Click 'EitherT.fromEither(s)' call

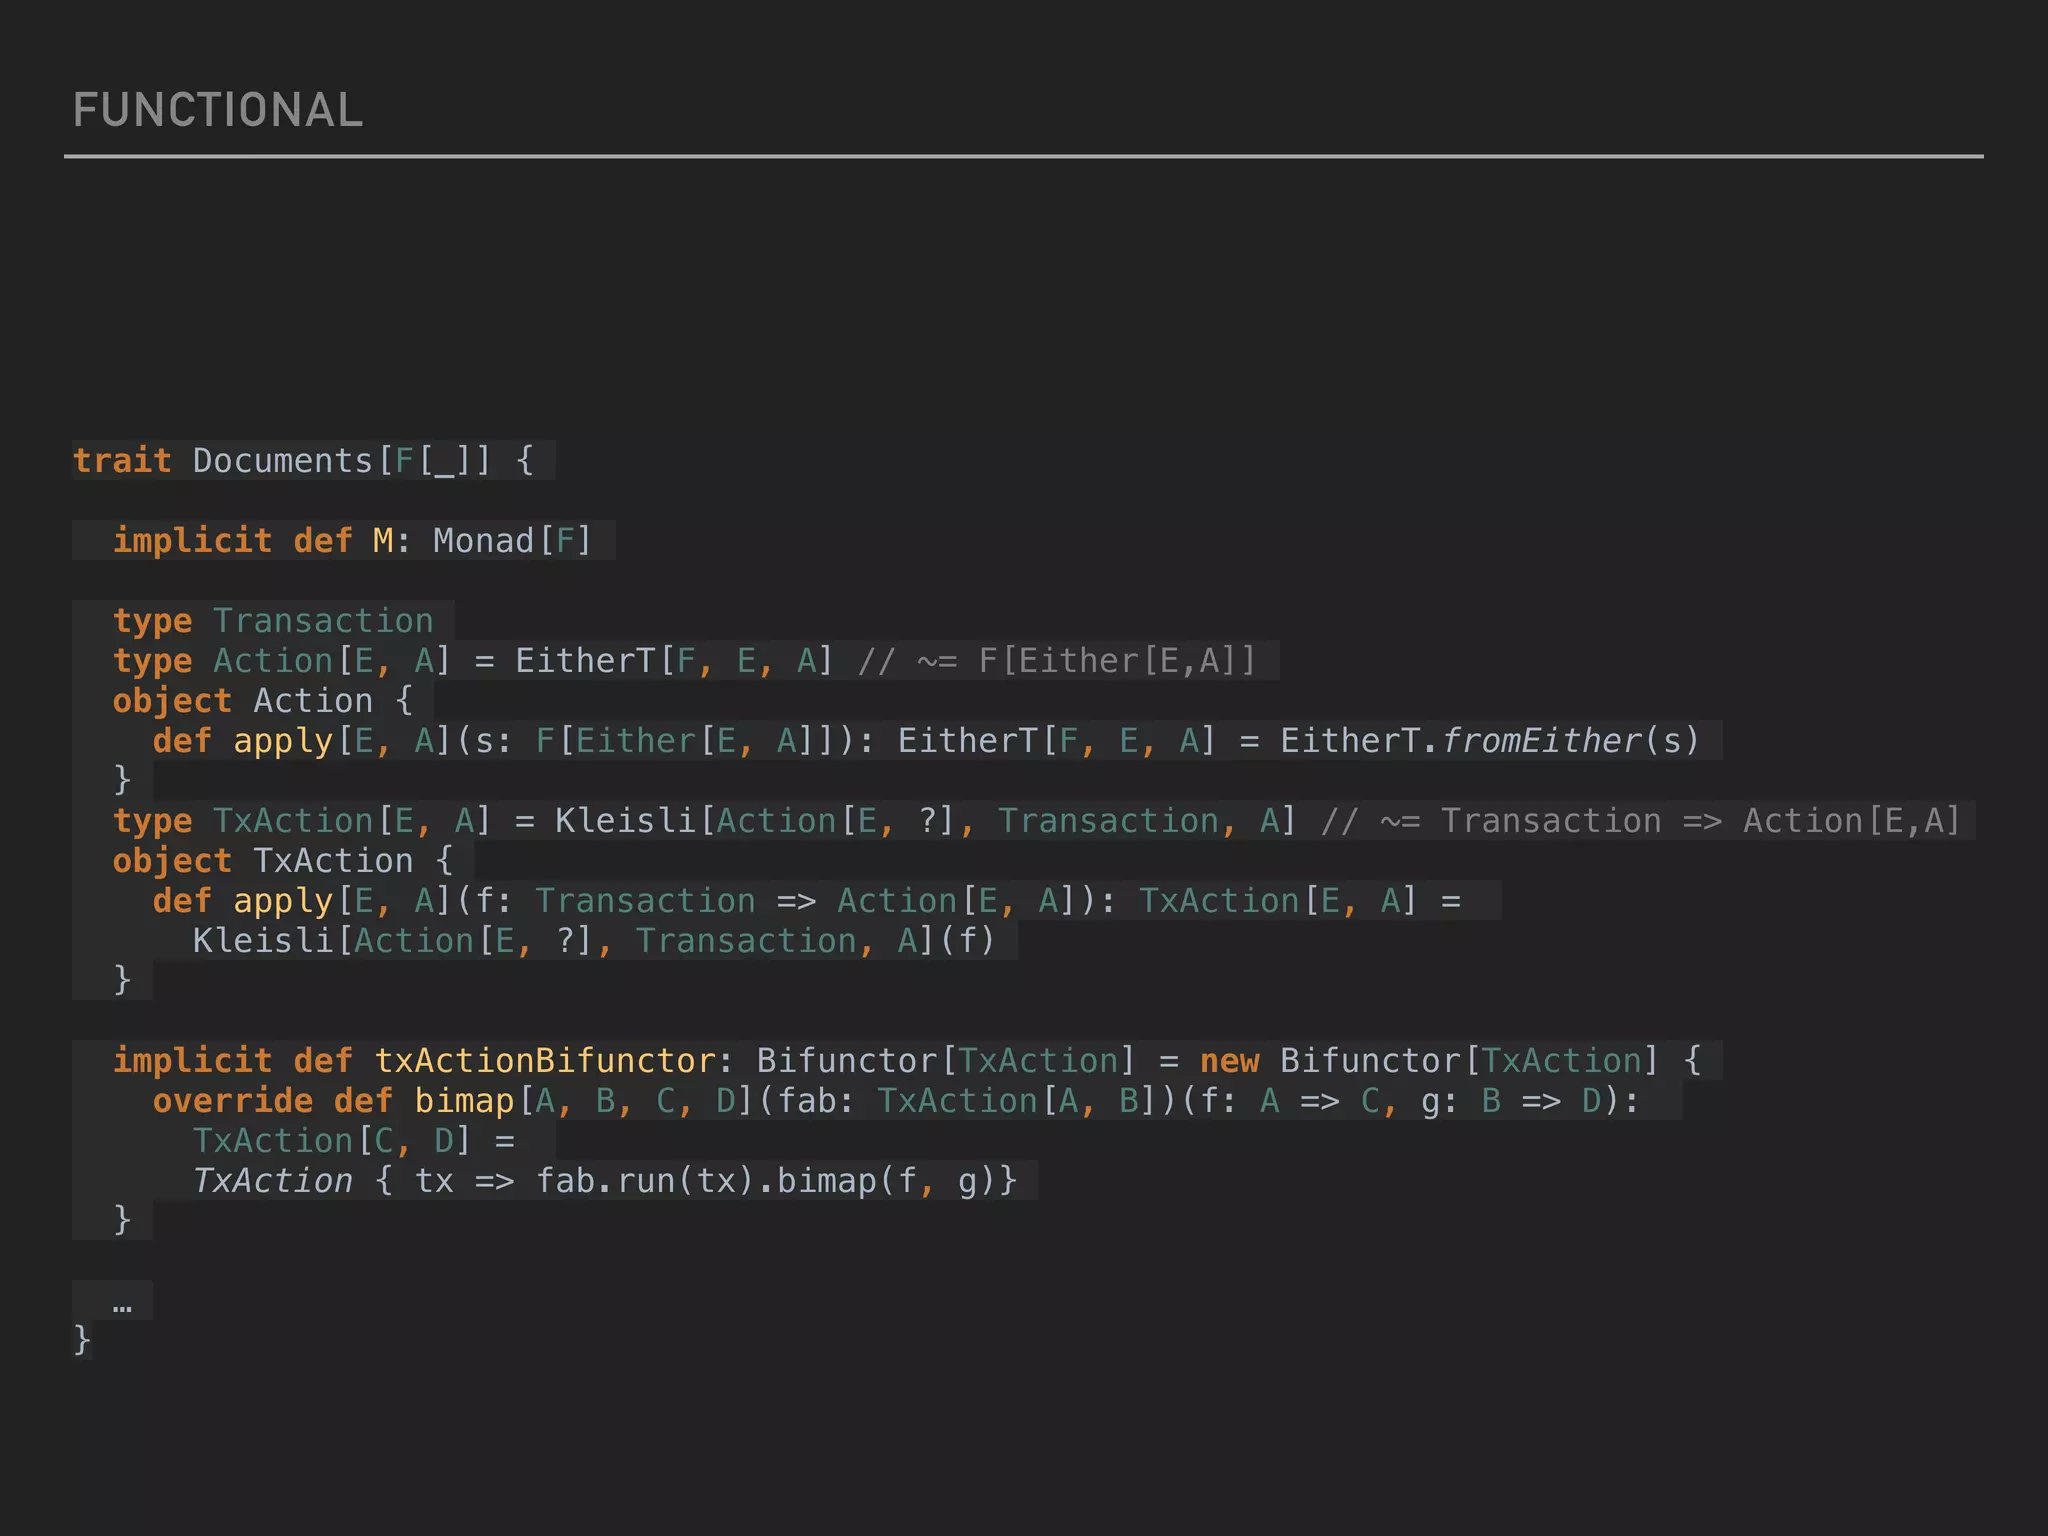(x=1490, y=741)
